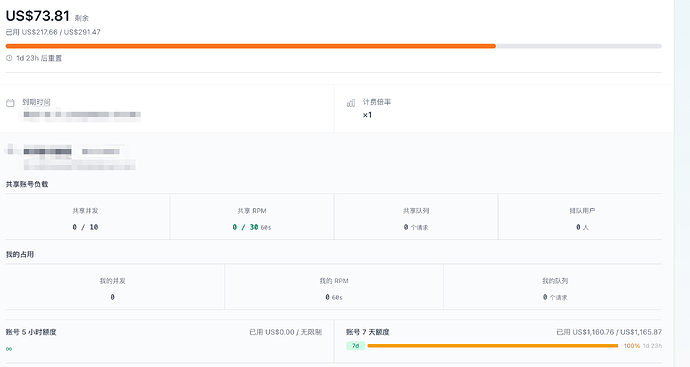This screenshot has width=690, height=367.
Task: Select the 共享队列 stat cell
Action: pyautogui.click(x=416, y=217)
